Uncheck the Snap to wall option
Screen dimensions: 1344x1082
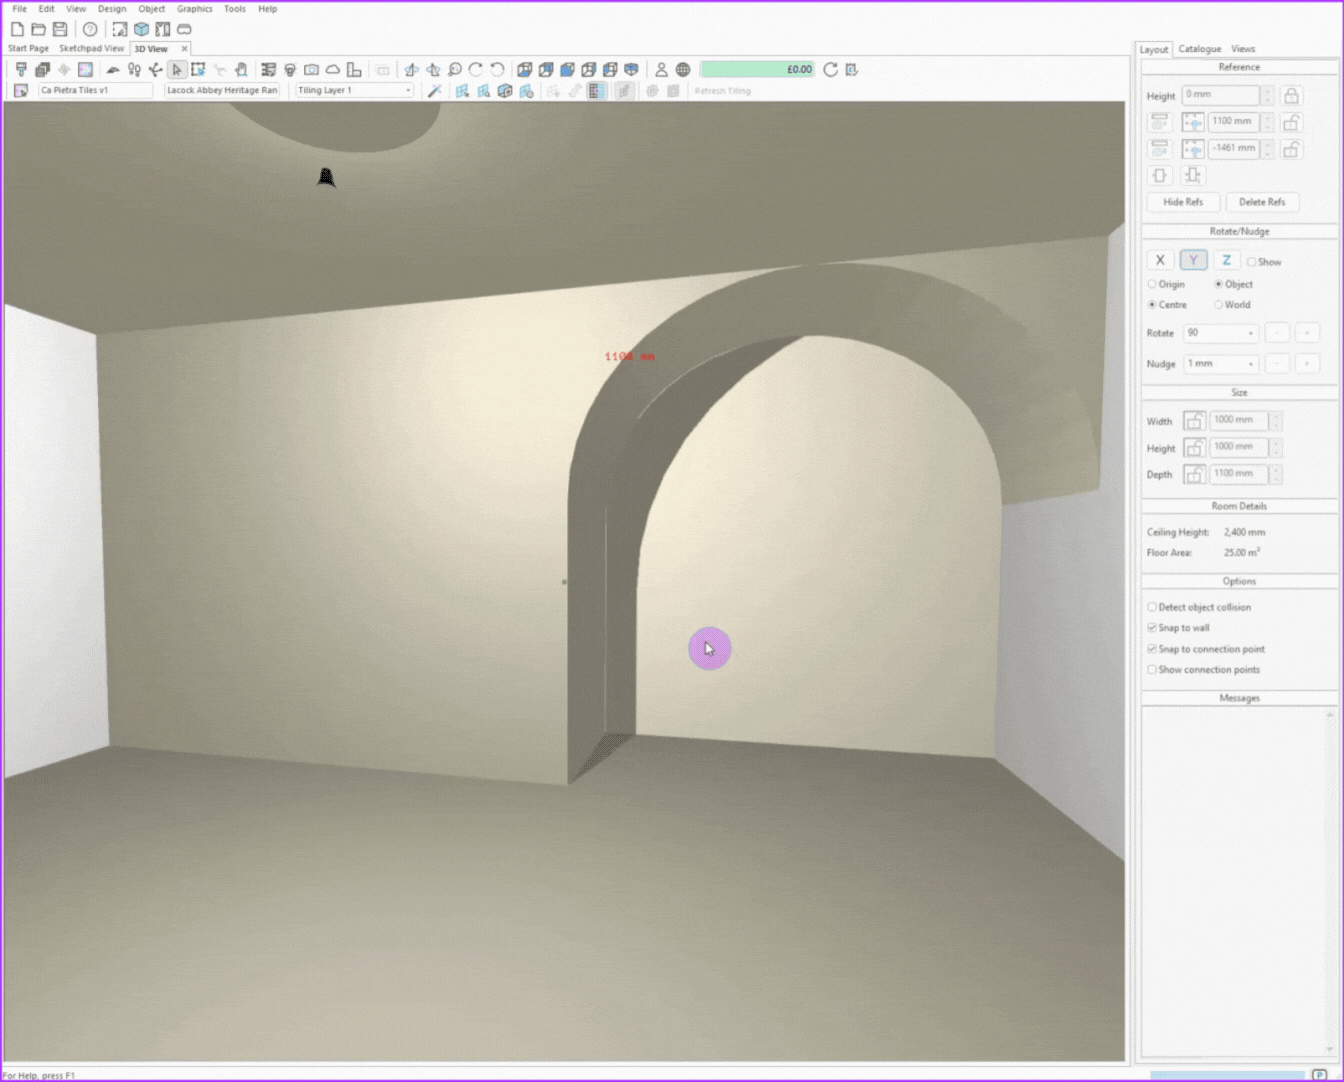pyautogui.click(x=1152, y=628)
